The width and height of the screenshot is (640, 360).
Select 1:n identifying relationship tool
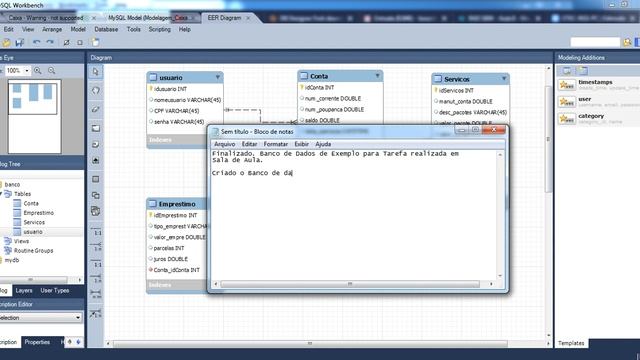[96, 278]
